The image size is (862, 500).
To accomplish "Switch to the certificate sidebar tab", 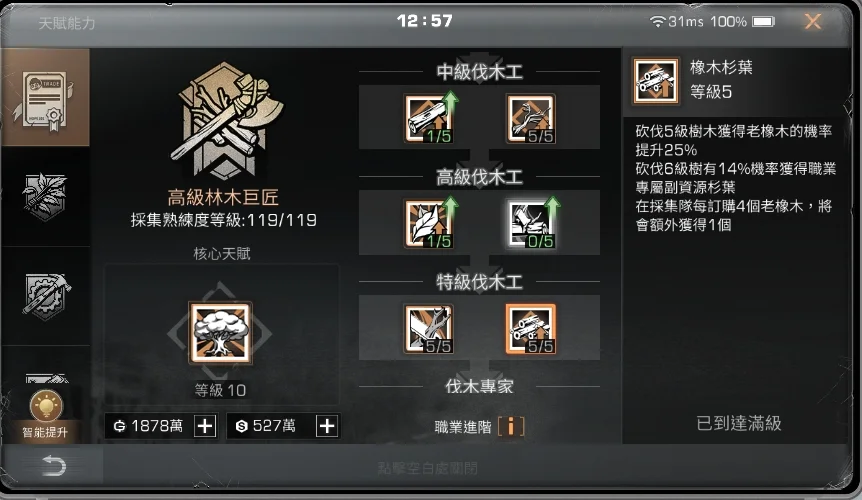I will pyautogui.click(x=45, y=98).
